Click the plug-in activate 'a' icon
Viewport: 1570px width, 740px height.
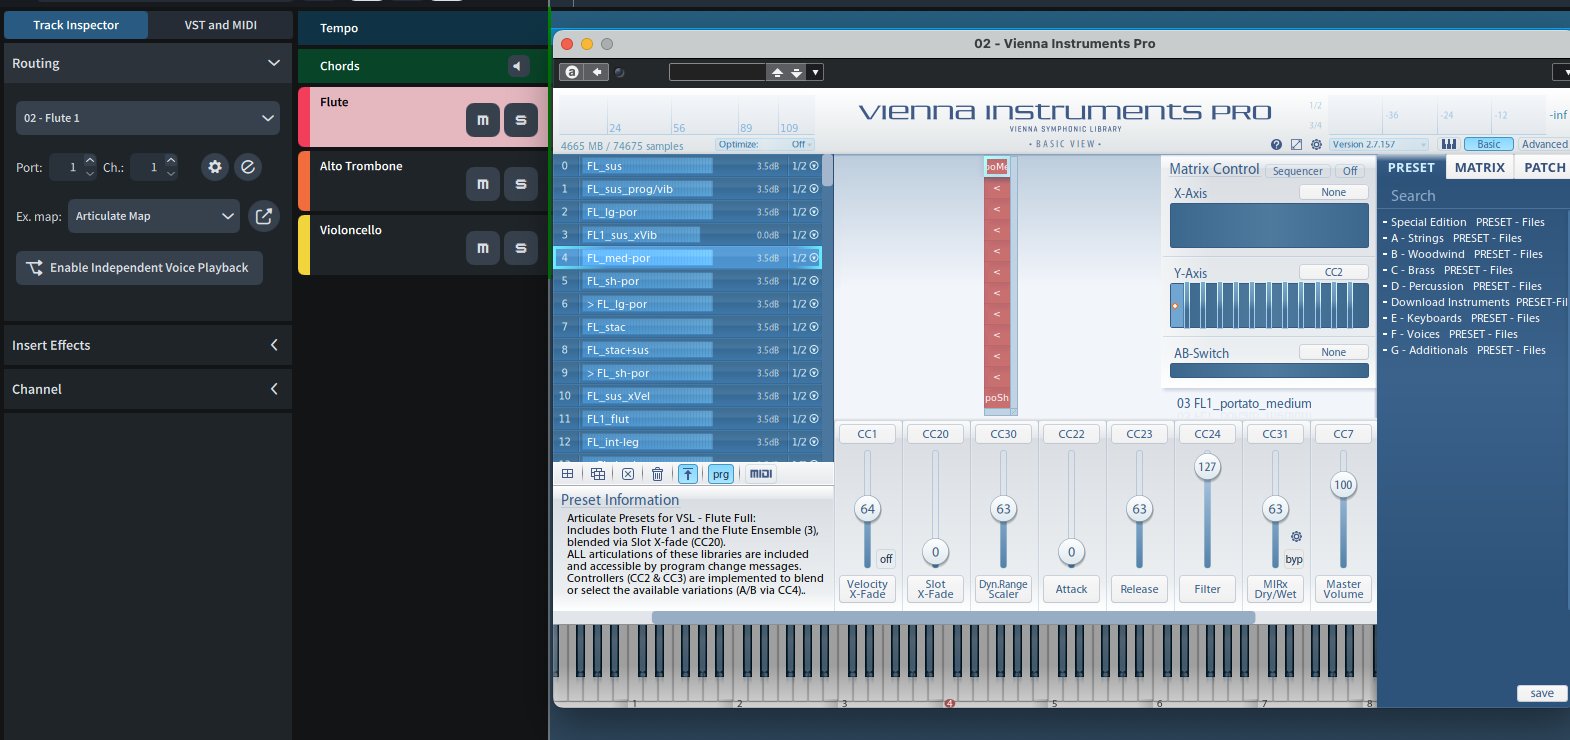(571, 72)
